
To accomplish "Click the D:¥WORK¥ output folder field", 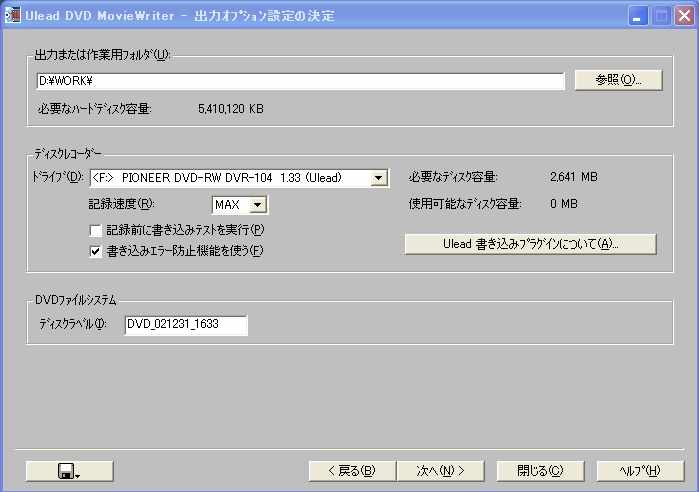I will pos(300,81).
